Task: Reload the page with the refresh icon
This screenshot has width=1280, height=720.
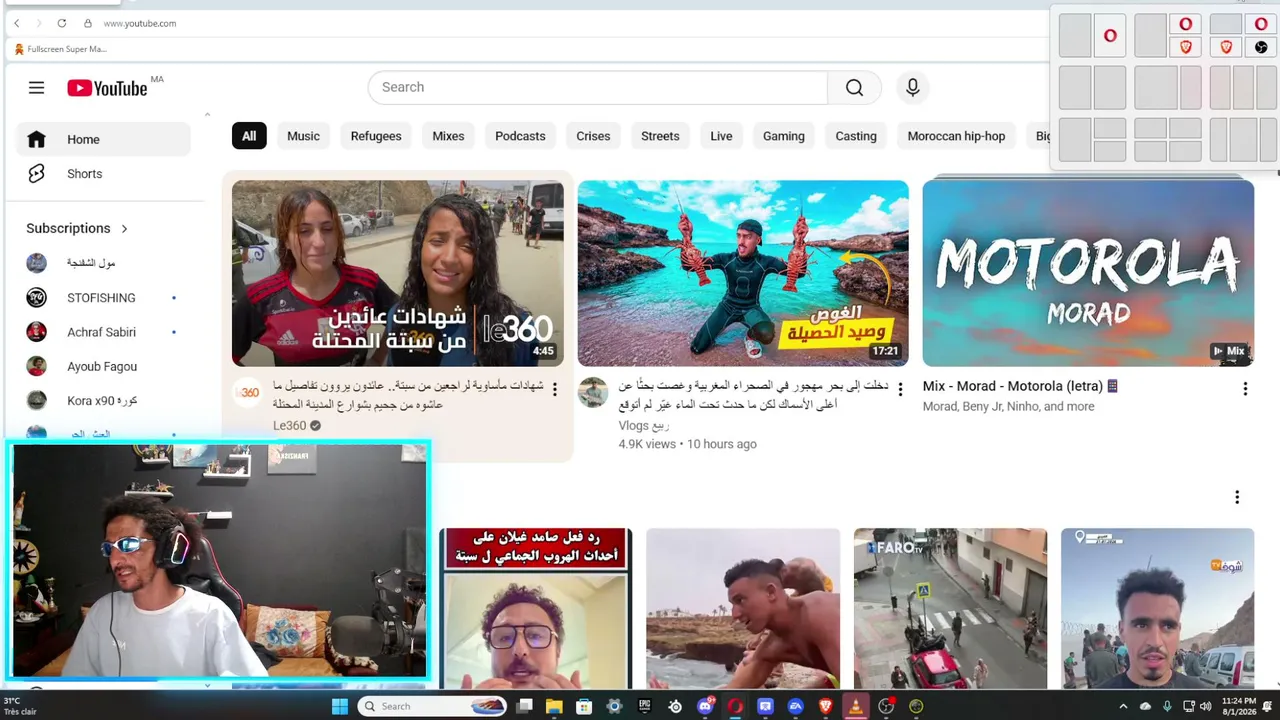Action: [x=62, y=23]
